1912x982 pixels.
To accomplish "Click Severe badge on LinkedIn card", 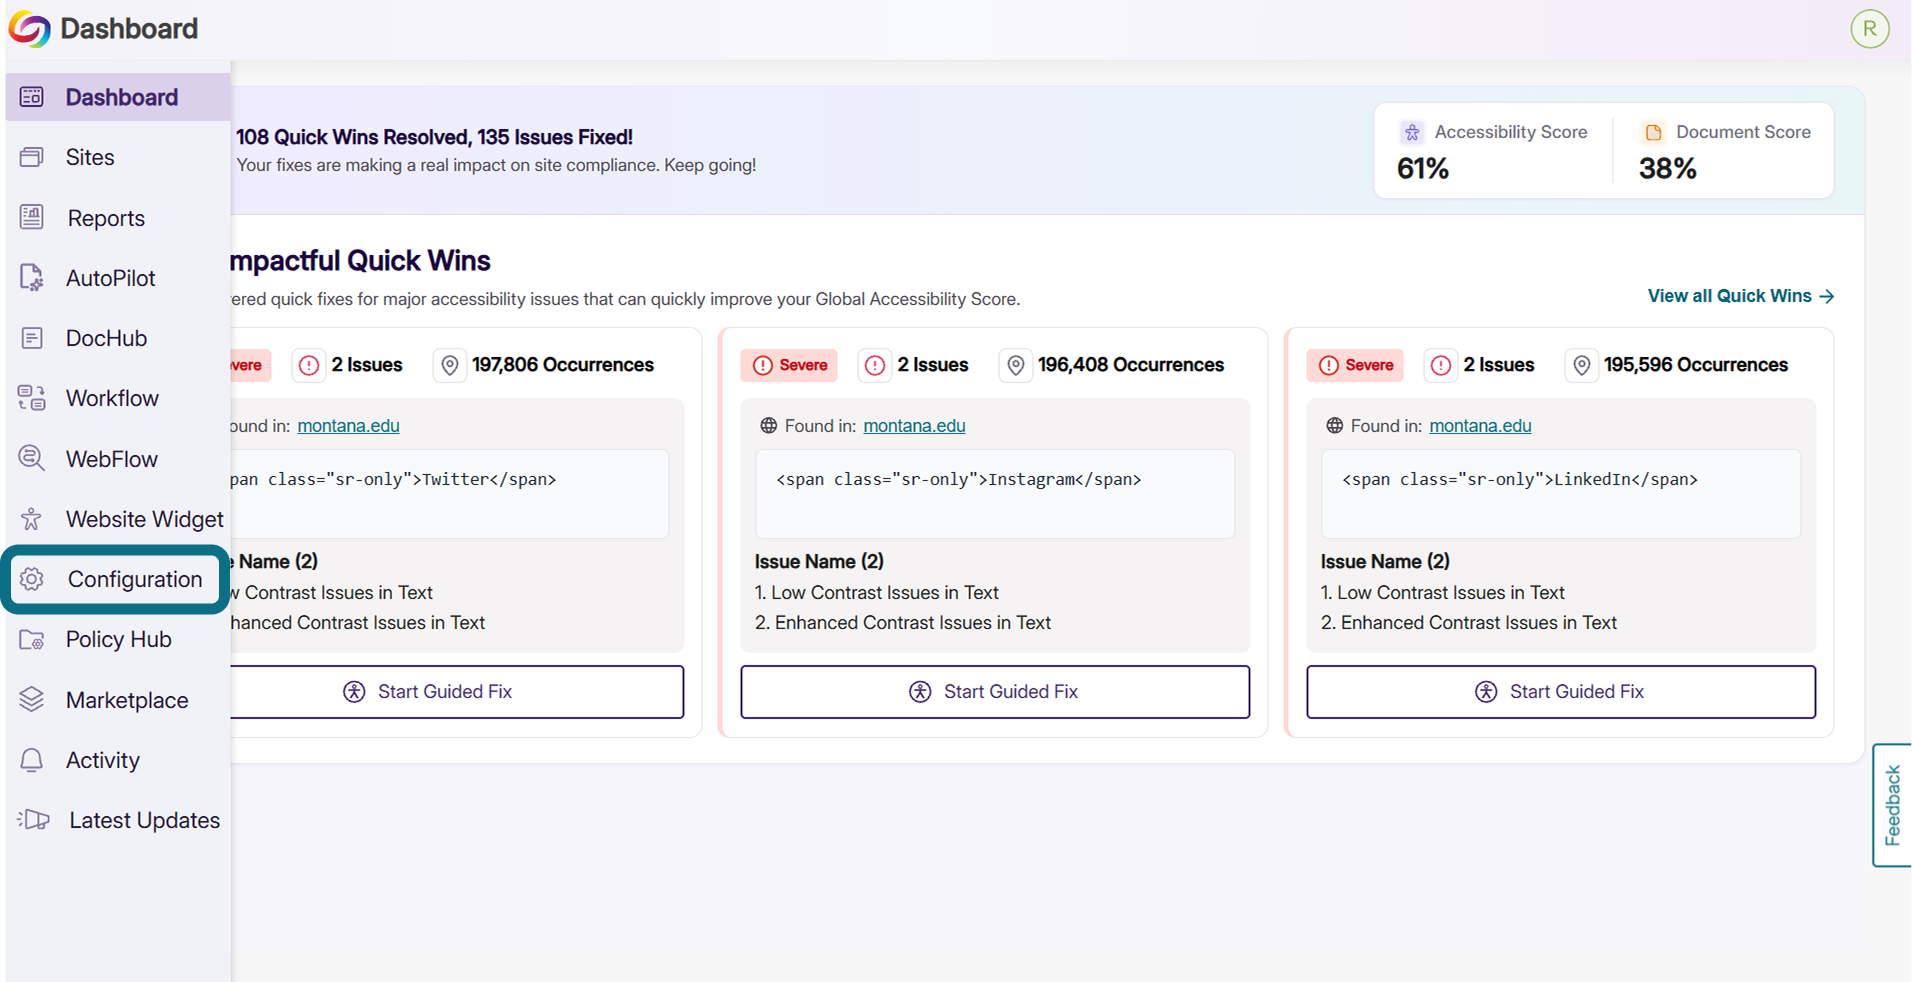I will (x=1355, y=365).
